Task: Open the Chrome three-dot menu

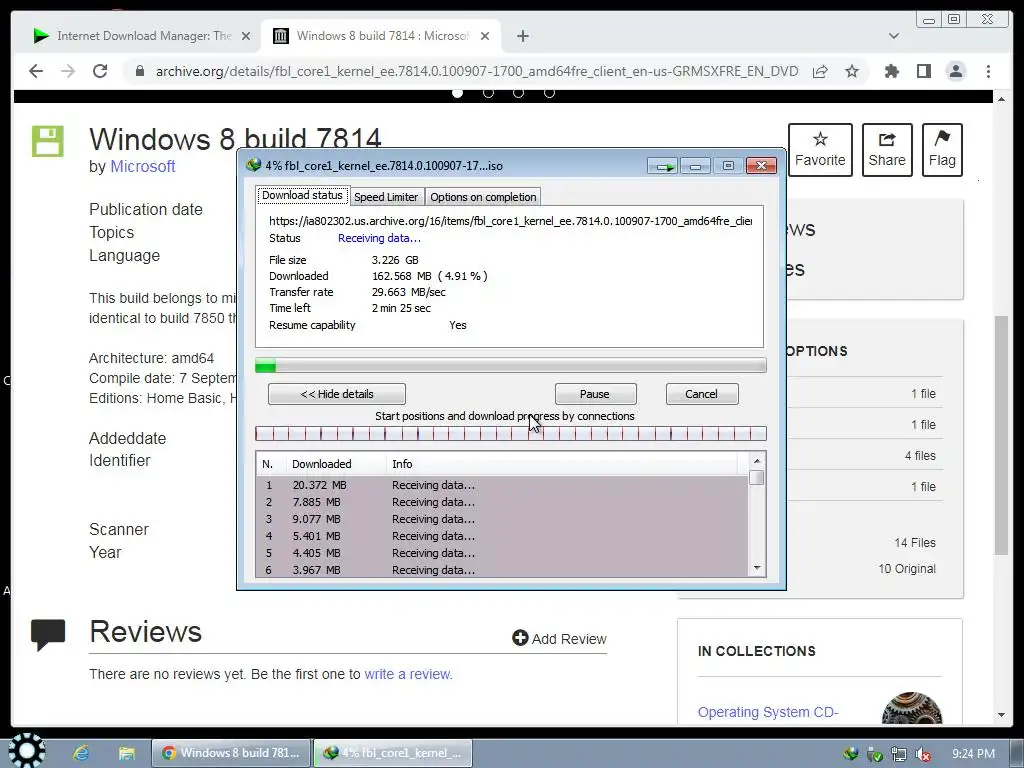Action: [x=988, y=71]
